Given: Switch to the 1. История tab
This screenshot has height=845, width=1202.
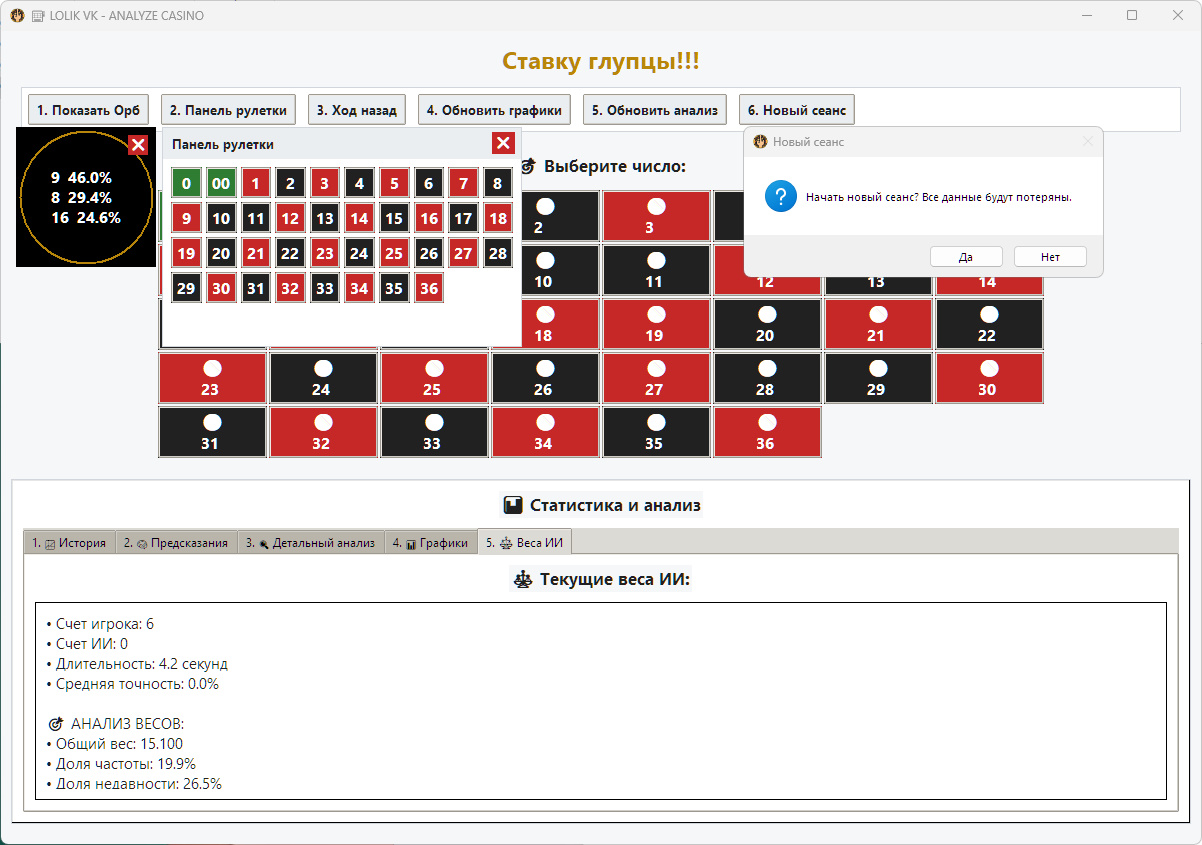Looking at the screenshot, I should [x=69, y=543].
